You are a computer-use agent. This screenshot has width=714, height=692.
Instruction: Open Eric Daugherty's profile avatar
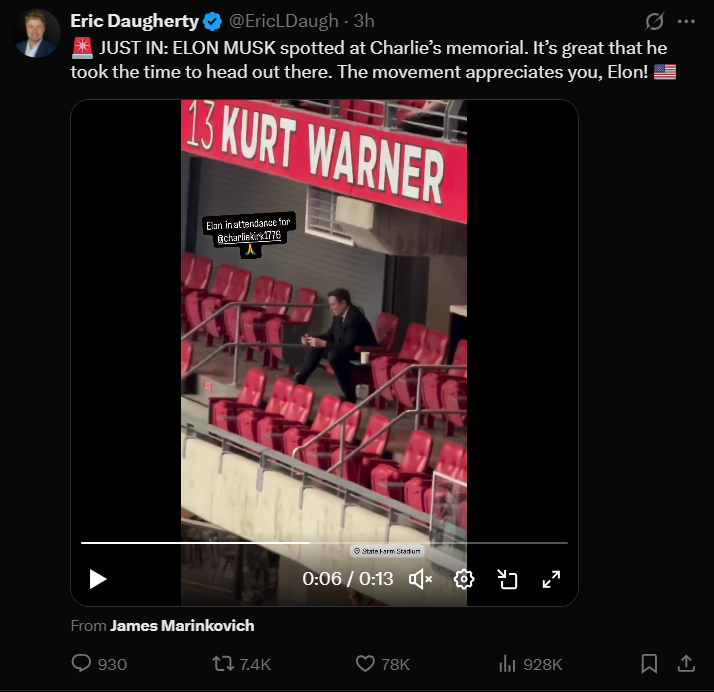(x=36, y=33)
